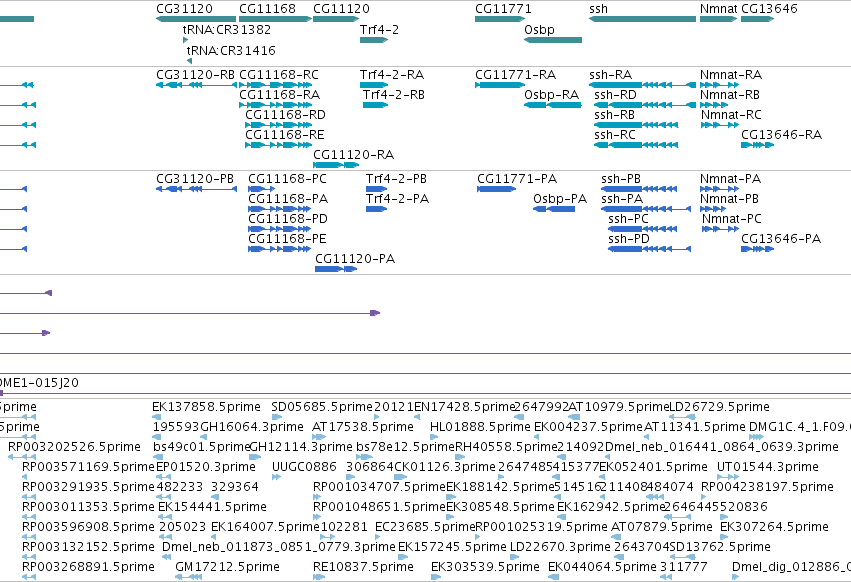Click protein ssh-PC

628,219
